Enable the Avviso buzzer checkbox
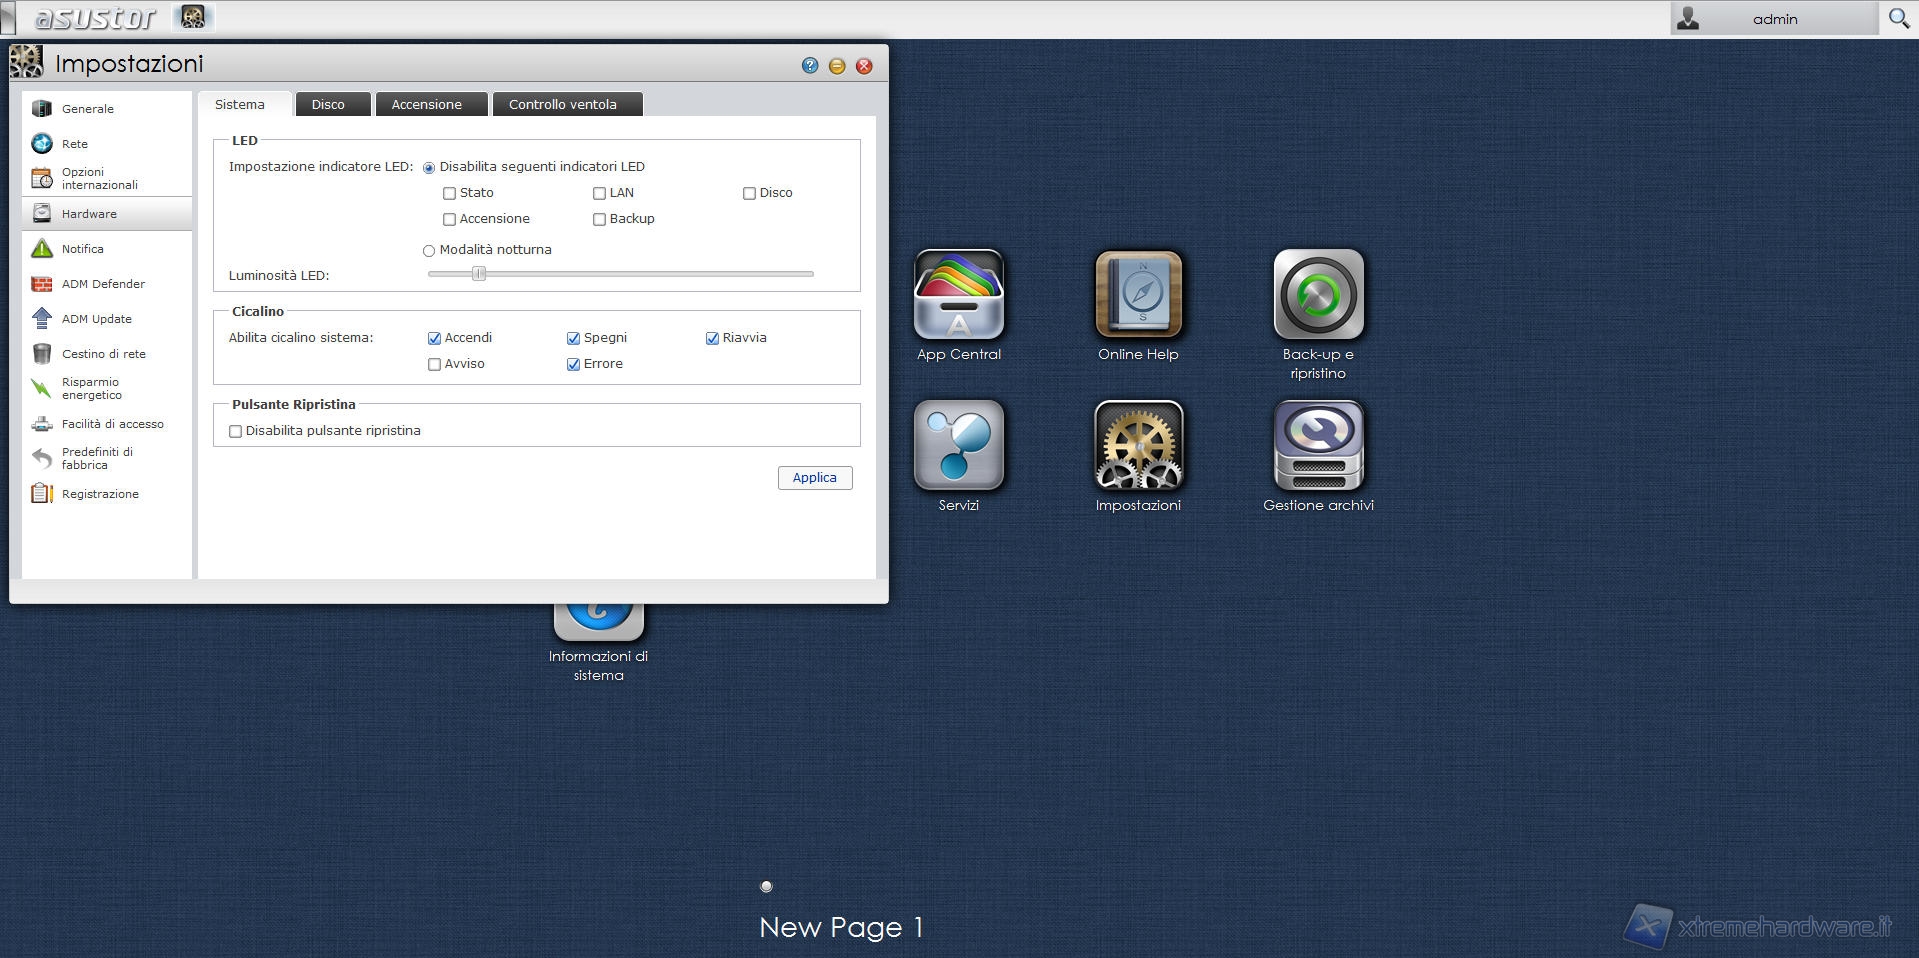 point(434,365)
